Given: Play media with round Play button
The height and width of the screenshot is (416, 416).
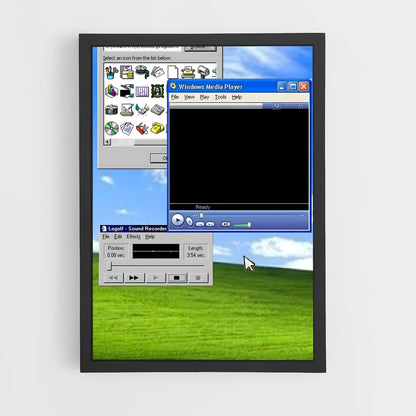Looking at the screenshot, I should [178, 220].
